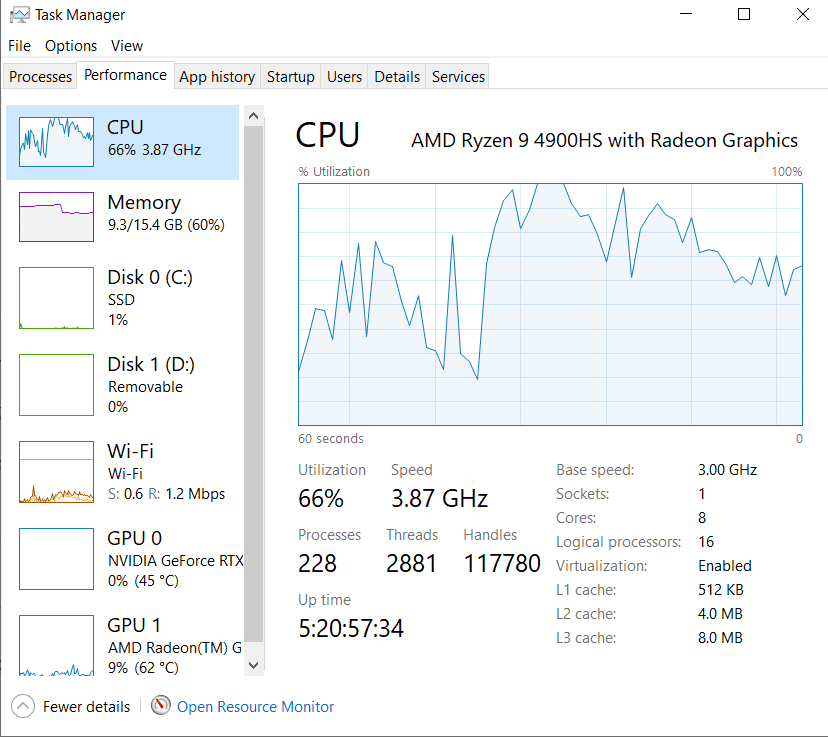Image resolution: width=828 pixels, height=737 pixels.
Task: Go to the Services tab
Action: [x=458, y=77]
